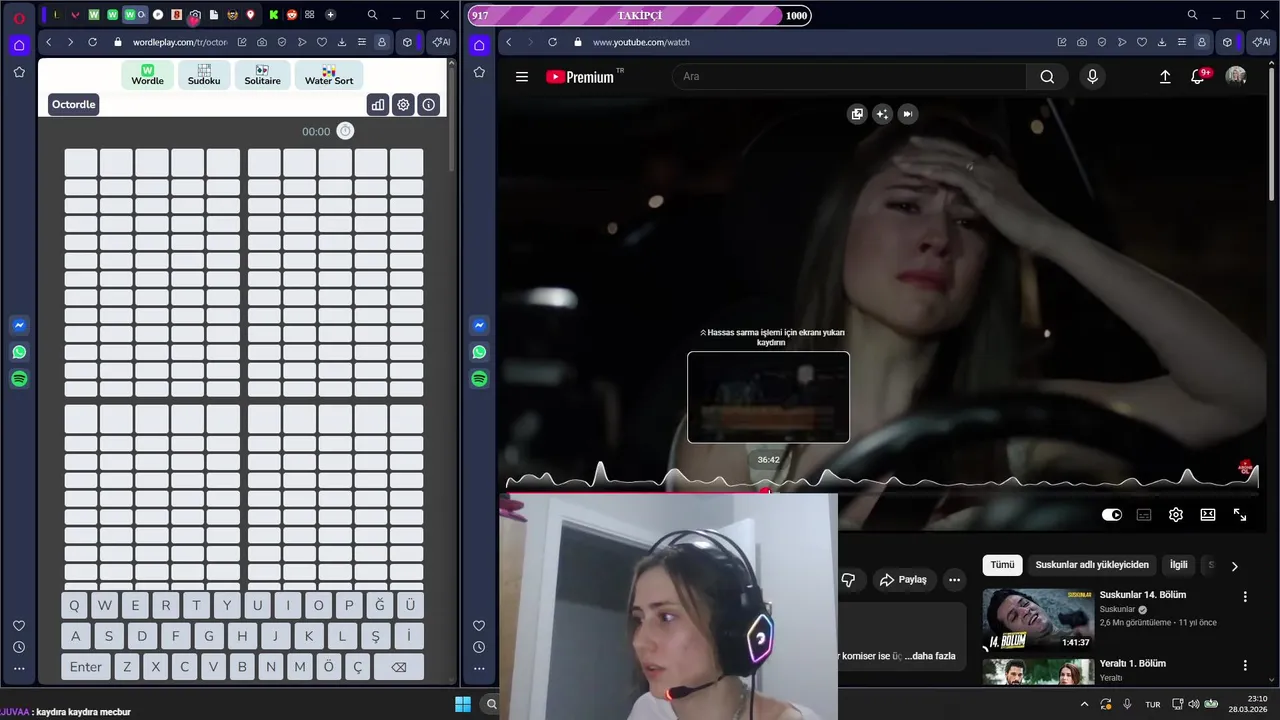Image resolution: width=1280 pixels, height=720 pixels.
Task: Open Opera menu logo in left window
Action: (19, 18)
